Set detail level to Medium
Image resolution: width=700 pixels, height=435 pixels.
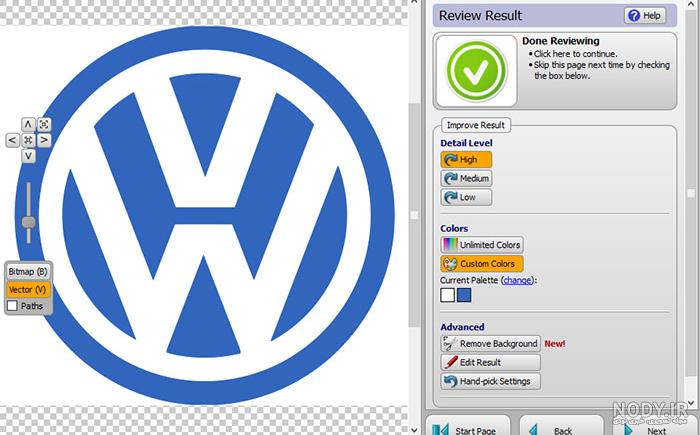coord(466,178)
